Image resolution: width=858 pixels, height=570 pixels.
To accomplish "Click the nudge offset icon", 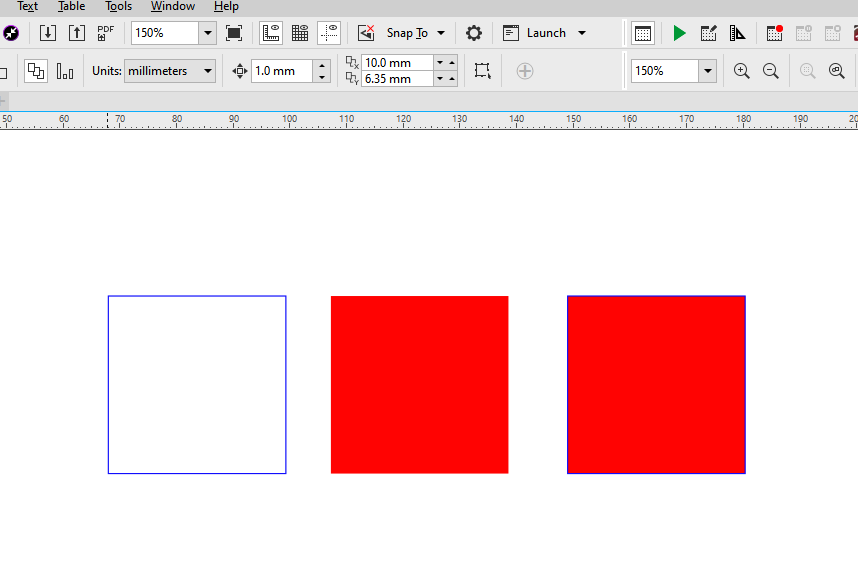I will pos(240,71).
